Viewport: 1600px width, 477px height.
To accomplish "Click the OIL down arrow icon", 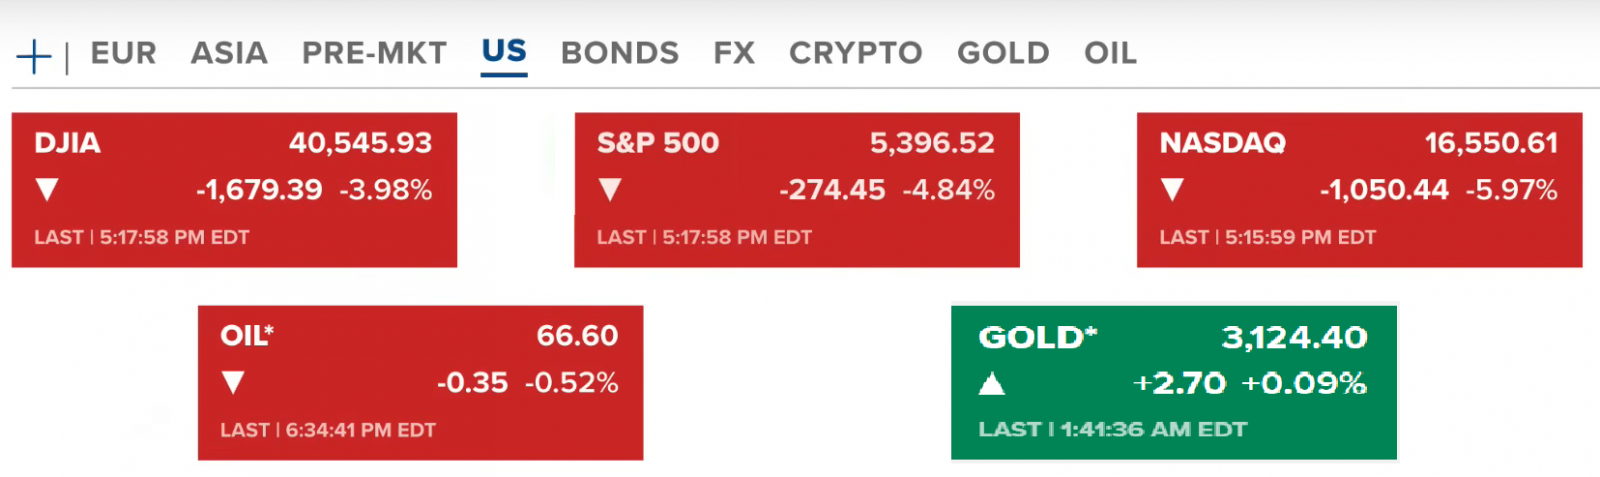I will tap(233, 382).
